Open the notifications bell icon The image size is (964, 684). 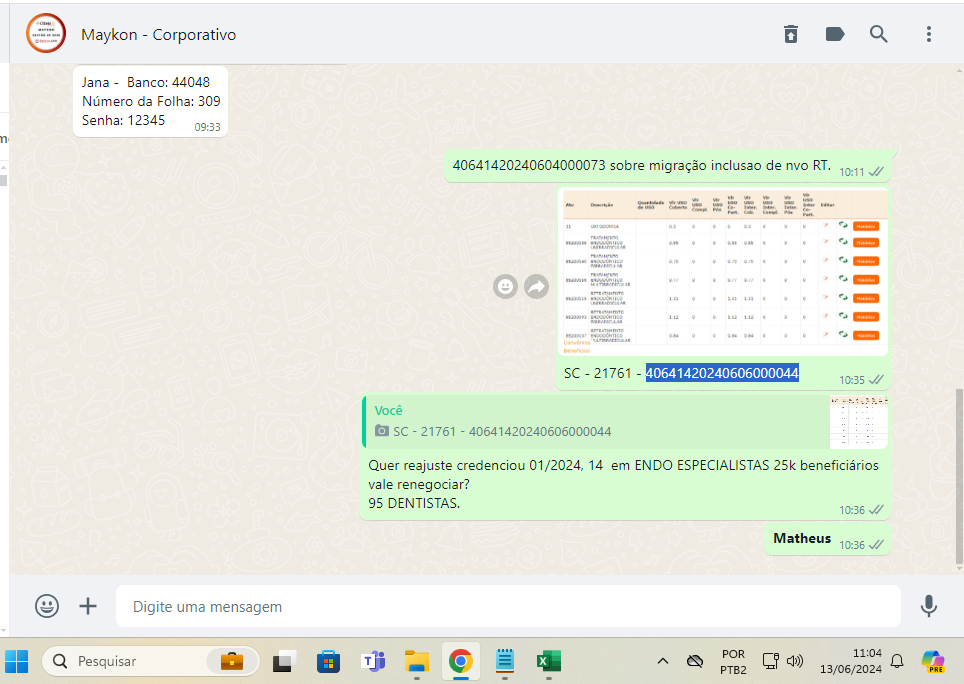pyautogui.click(x=897, y=661)
